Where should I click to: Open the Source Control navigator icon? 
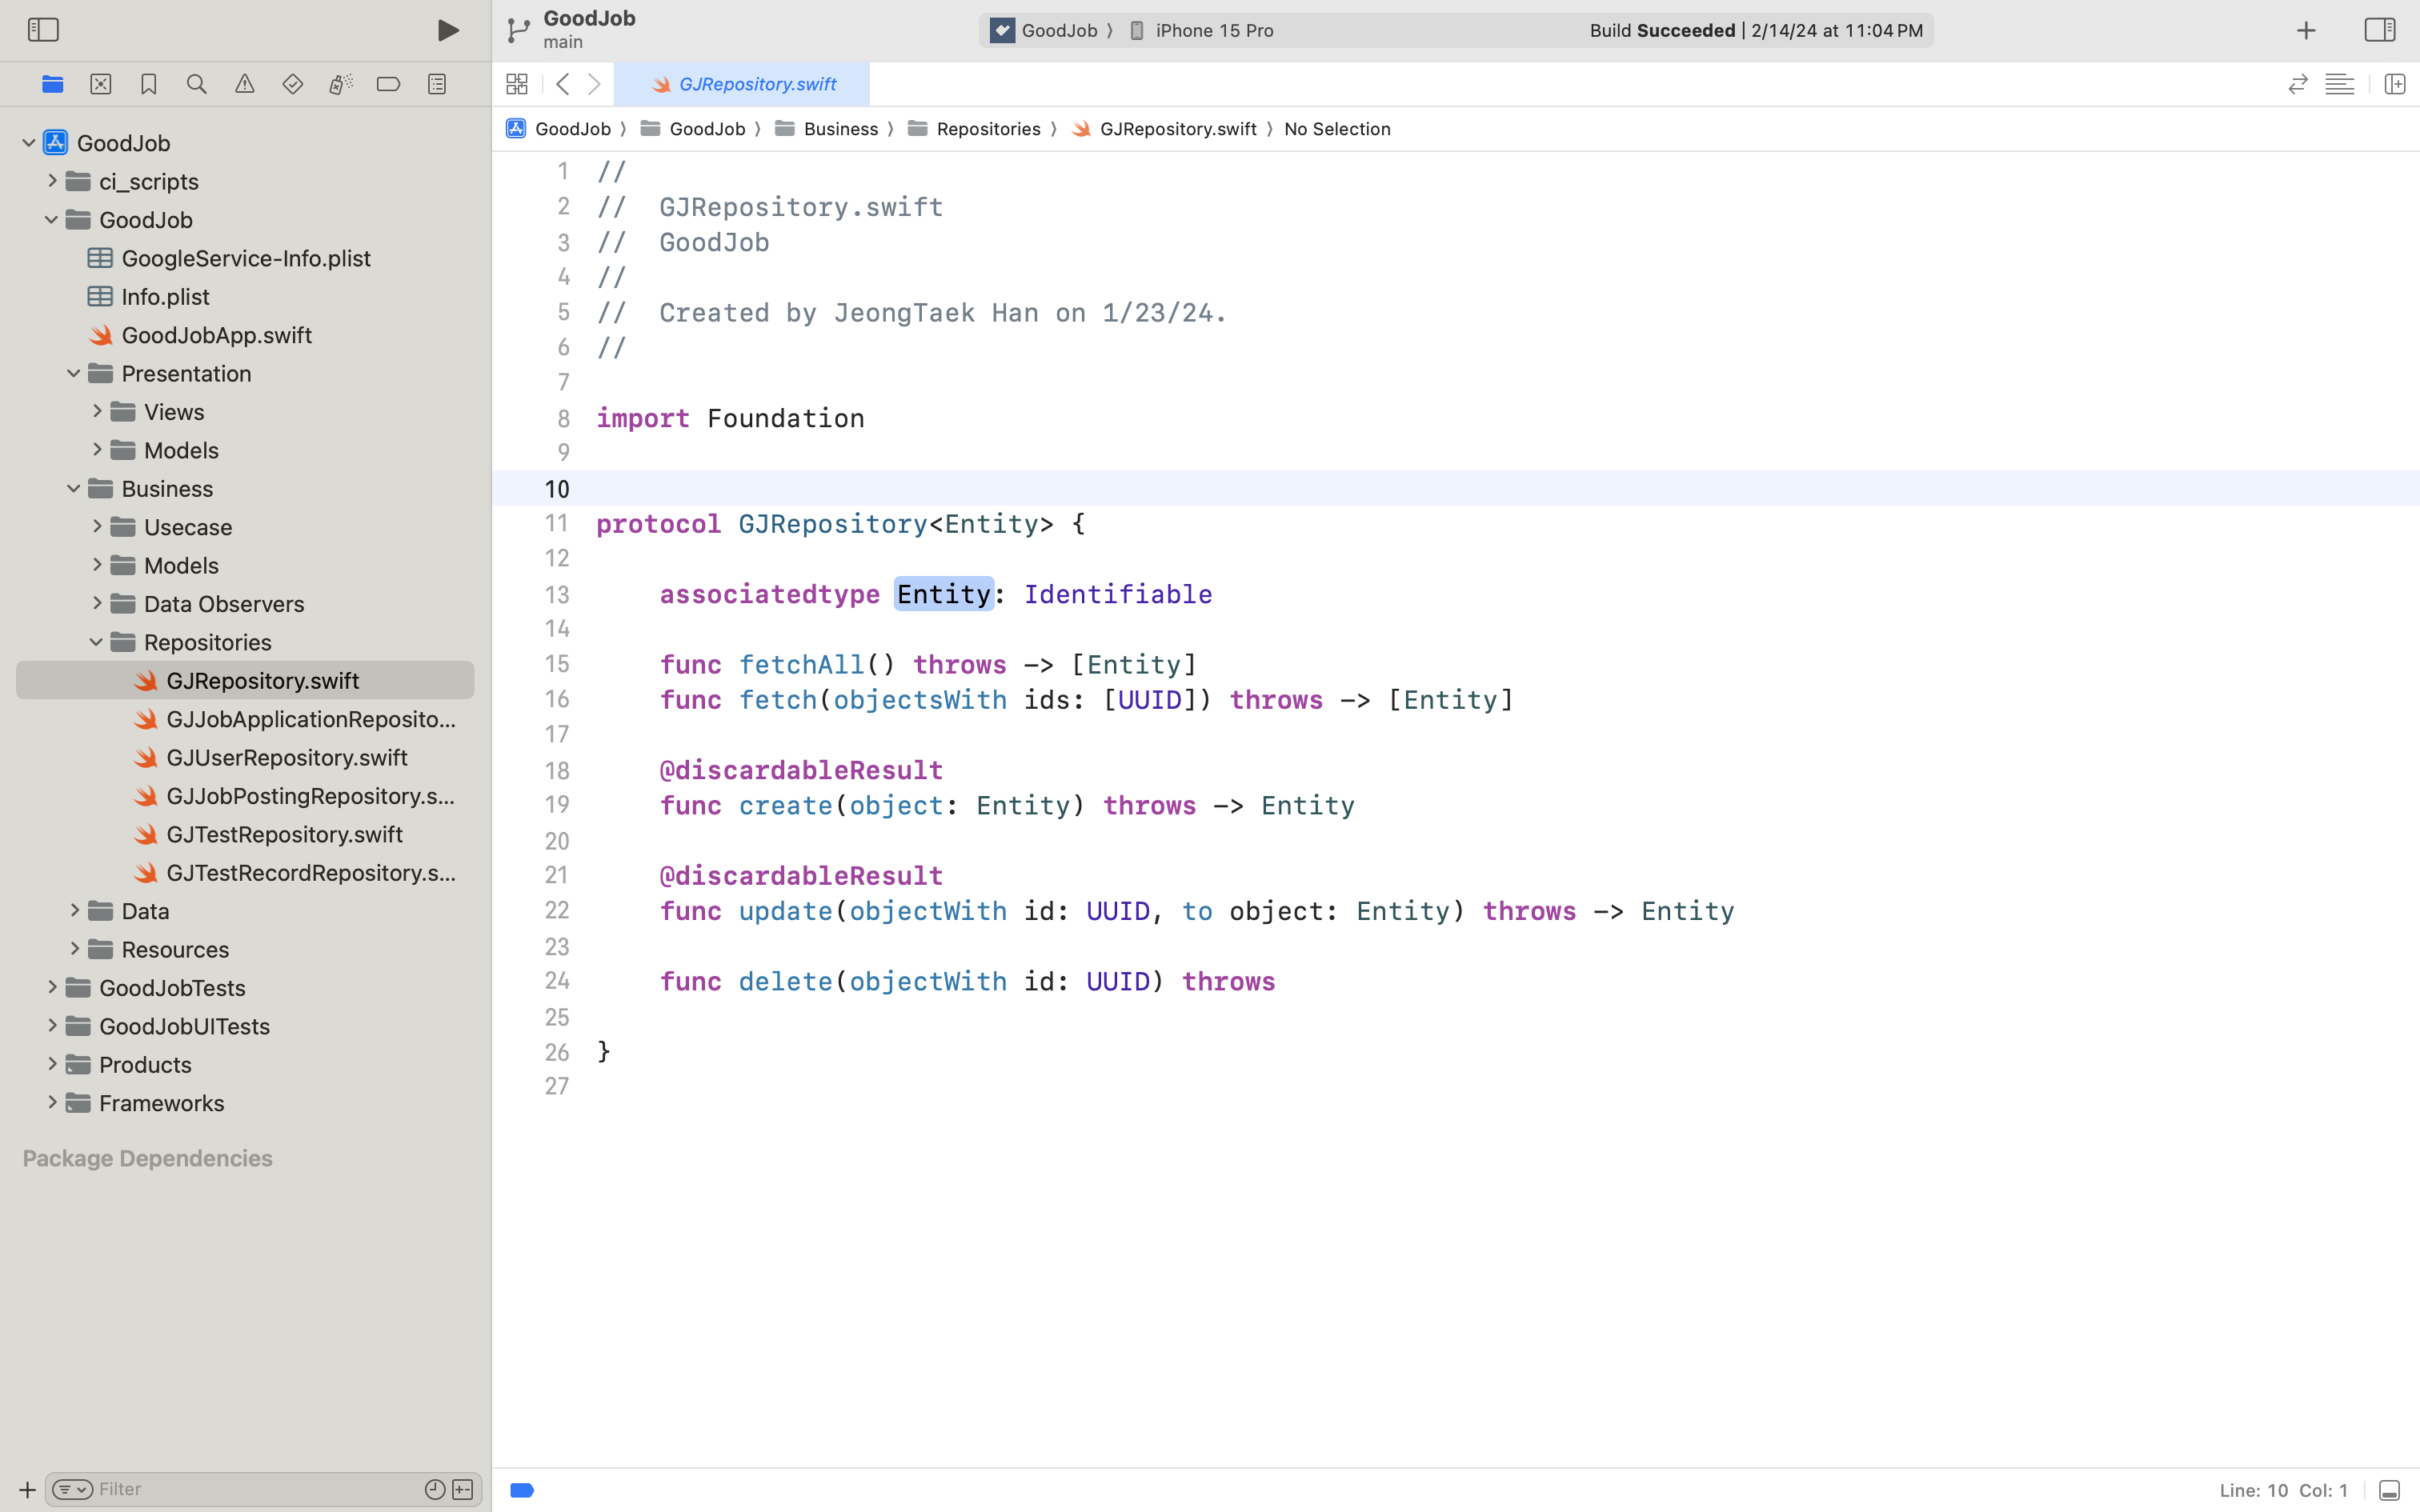[x=101, y=85]
